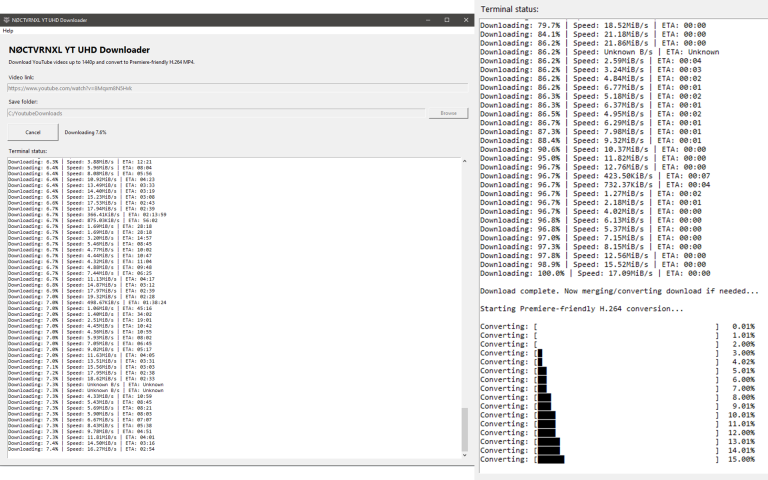The width and height of the screenshot is (768, 480).
Task: Click the line with speed 17.53MiB/s
Action: tap(81, 203)
